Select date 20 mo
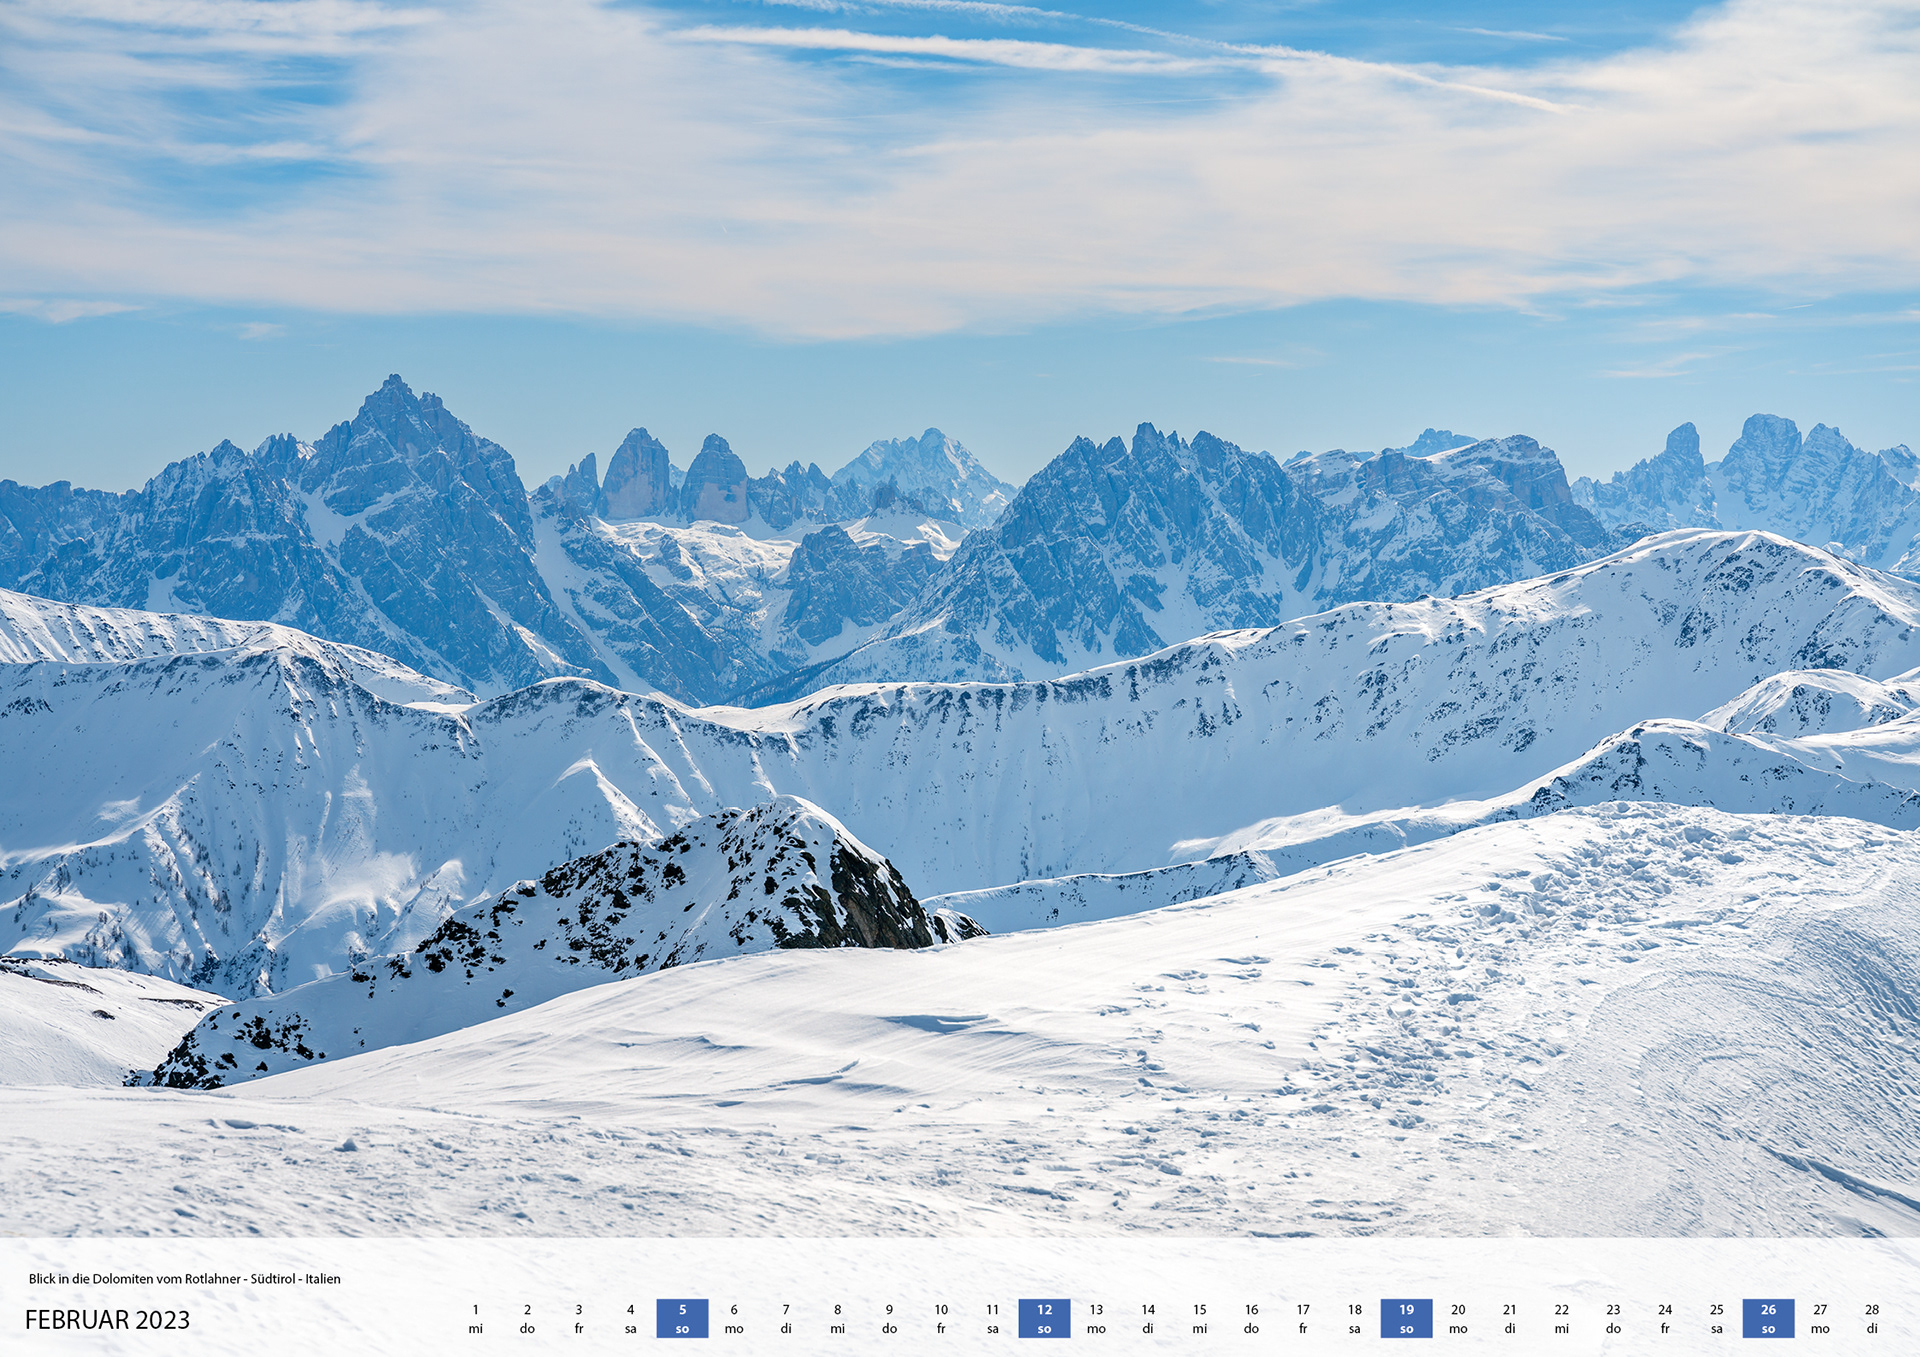The image size is (1920, 1357). [1458, 1319]
